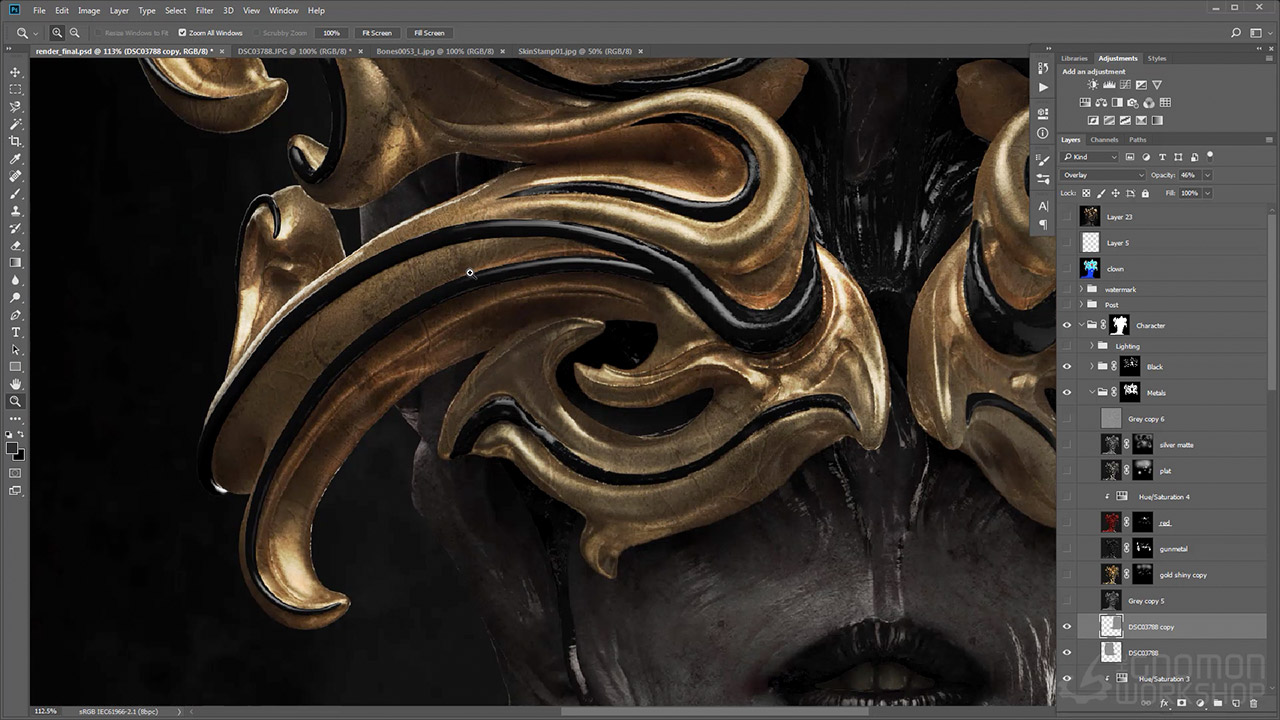Open the Overlay blend mode dropdown
This screenshot has width=1280, height=720.
click(1102, 175)
